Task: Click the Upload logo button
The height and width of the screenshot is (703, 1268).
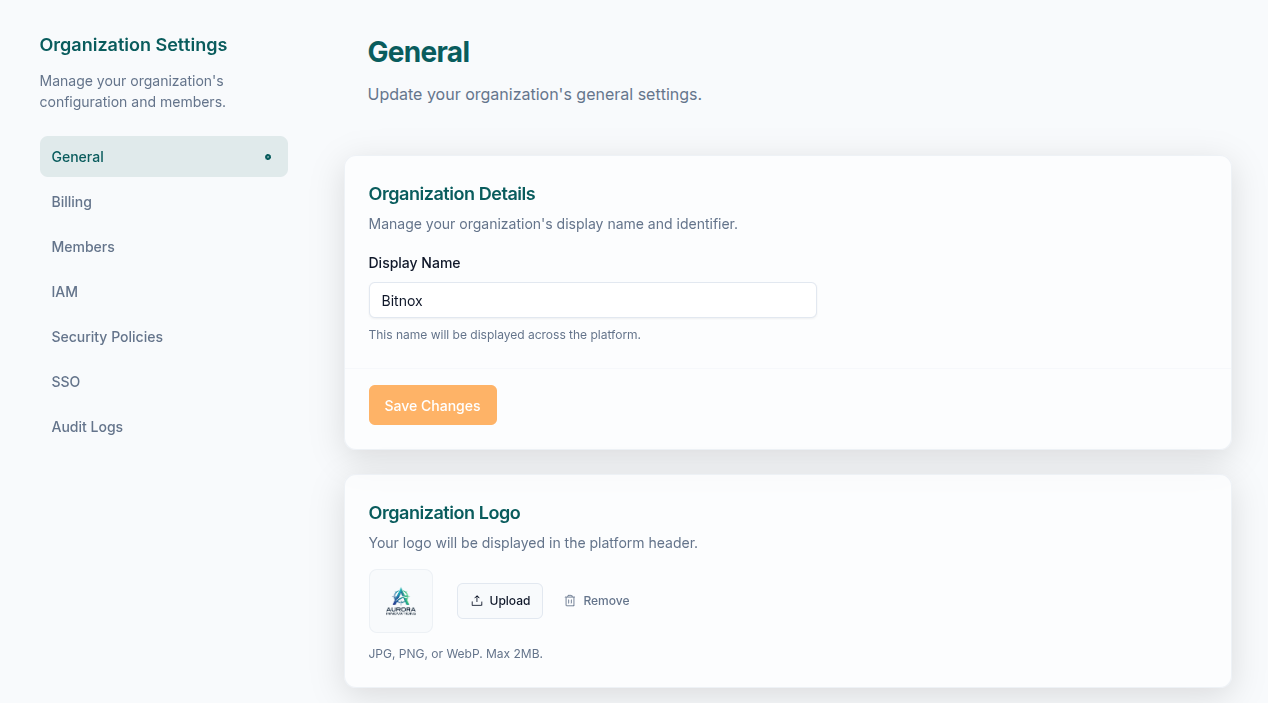Action: coord(500,601)
